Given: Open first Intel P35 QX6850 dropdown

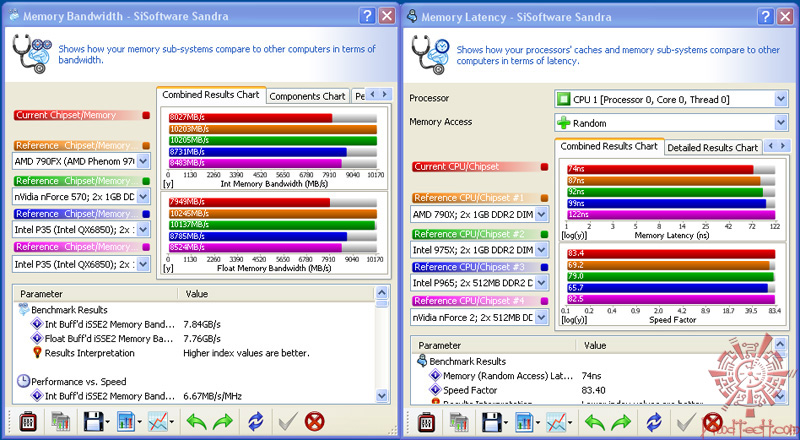Looking at the screenshot, I should pos(143,230).
